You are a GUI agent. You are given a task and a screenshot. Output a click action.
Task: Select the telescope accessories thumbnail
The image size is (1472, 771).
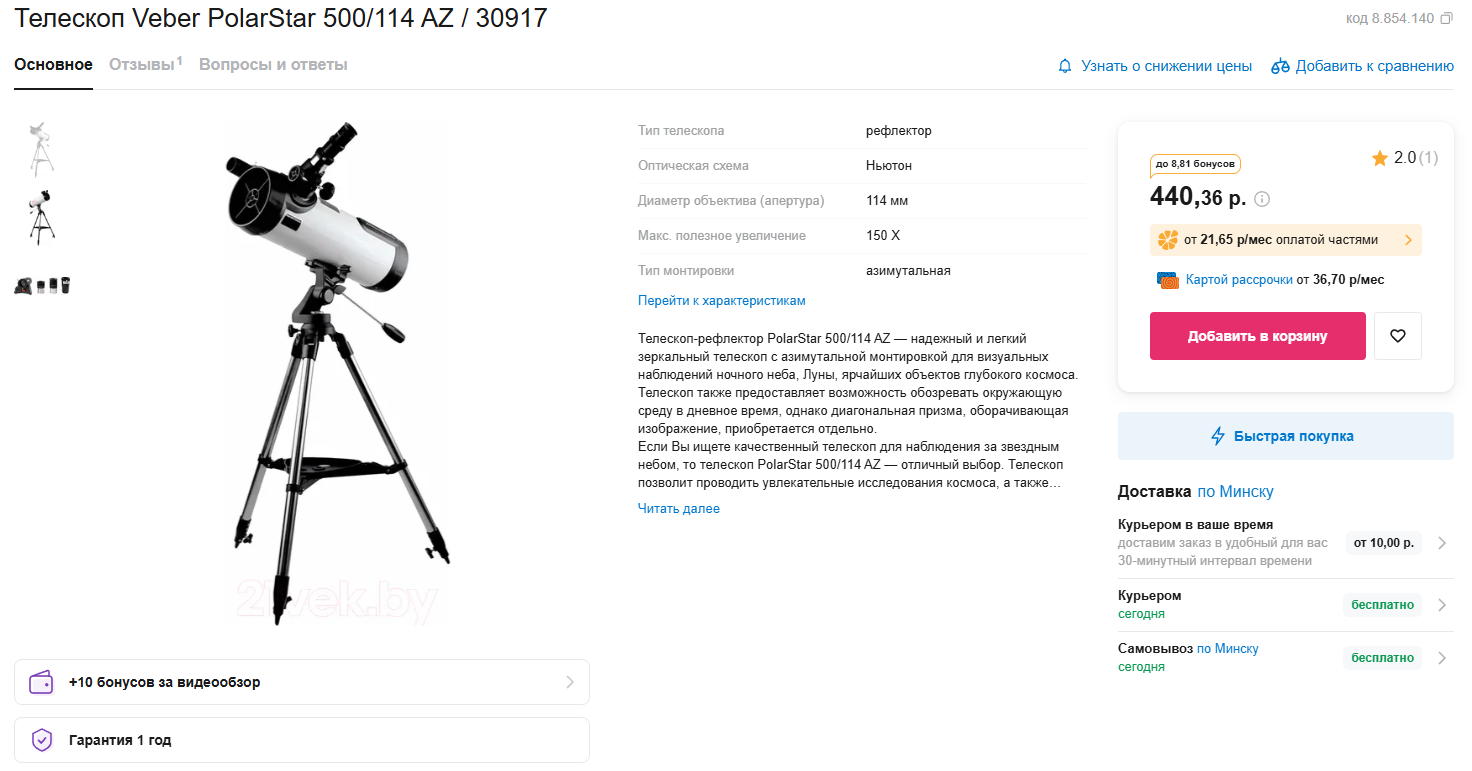43,285
